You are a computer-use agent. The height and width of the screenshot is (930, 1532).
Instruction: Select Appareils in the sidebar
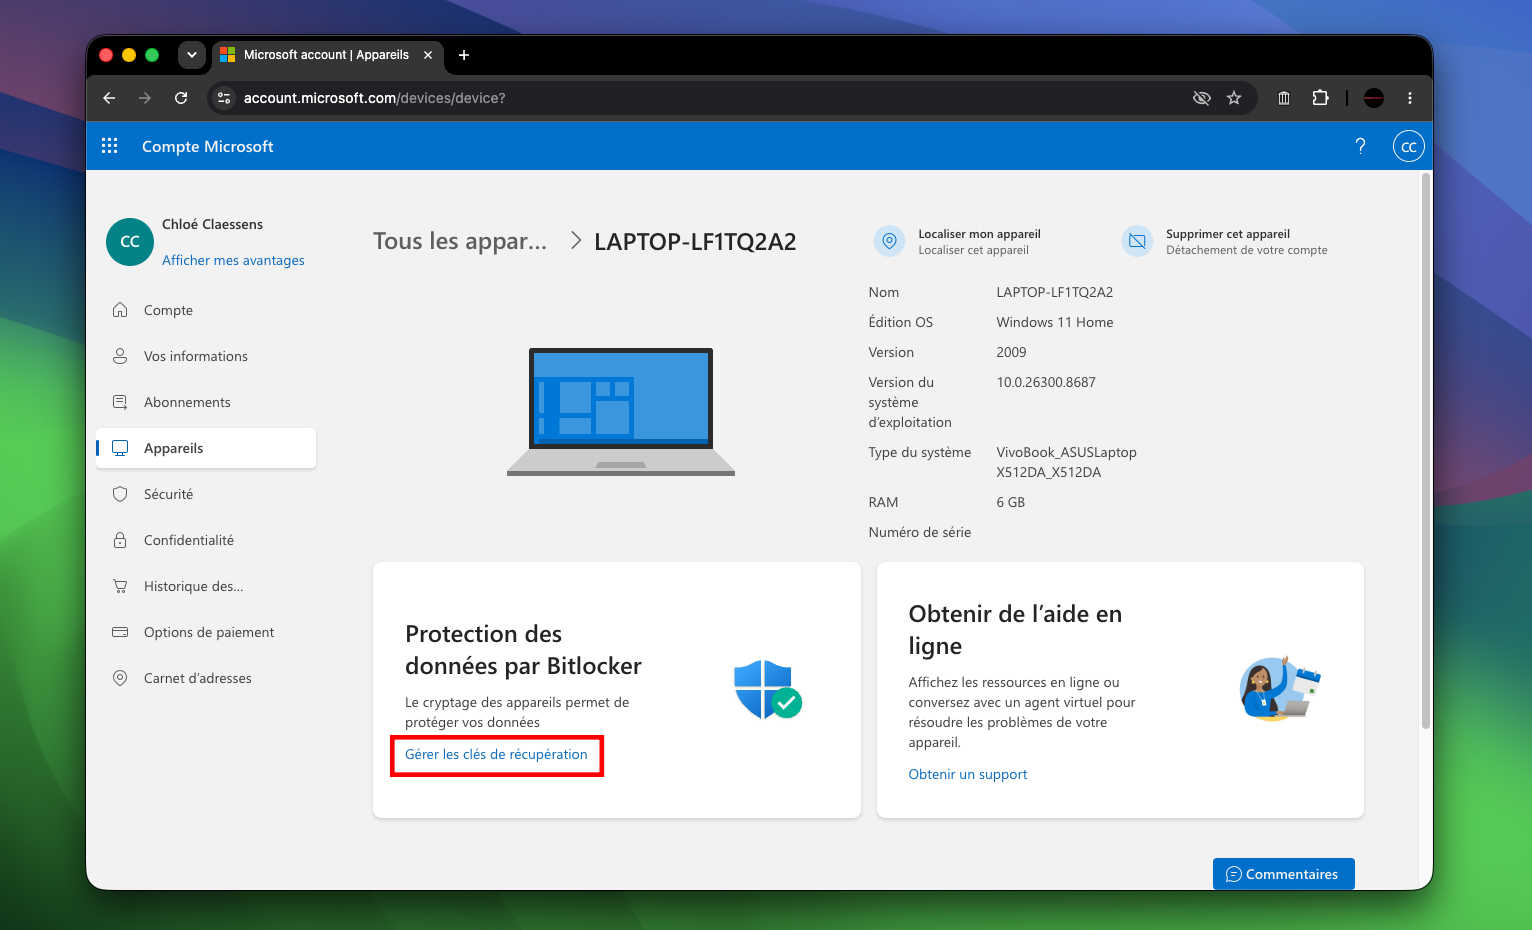[206, 448]
